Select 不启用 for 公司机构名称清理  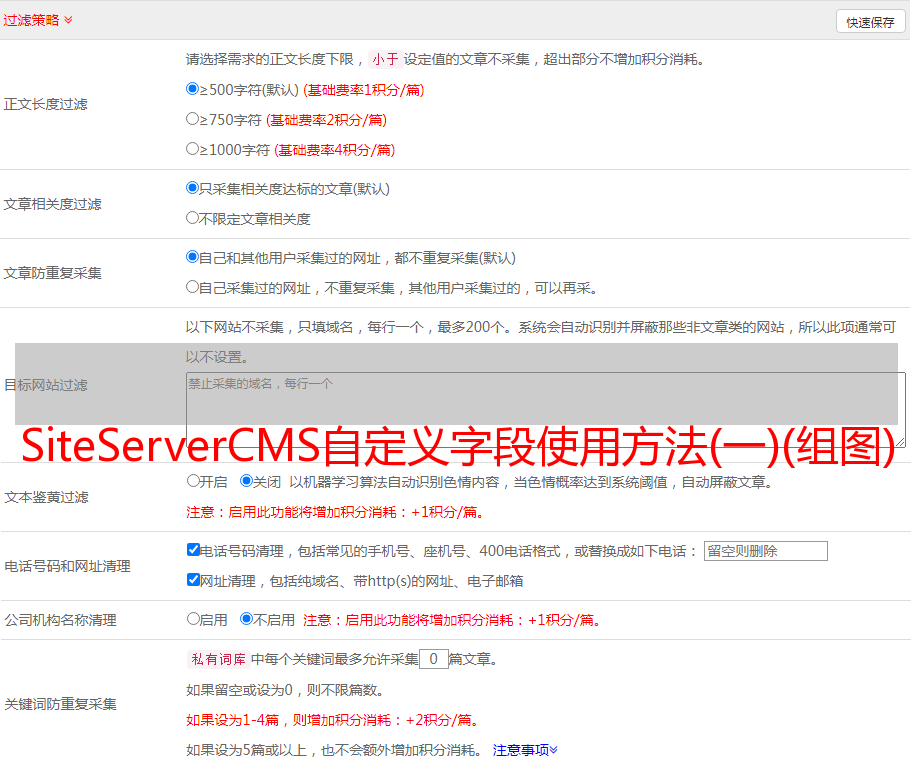[247, 619]
